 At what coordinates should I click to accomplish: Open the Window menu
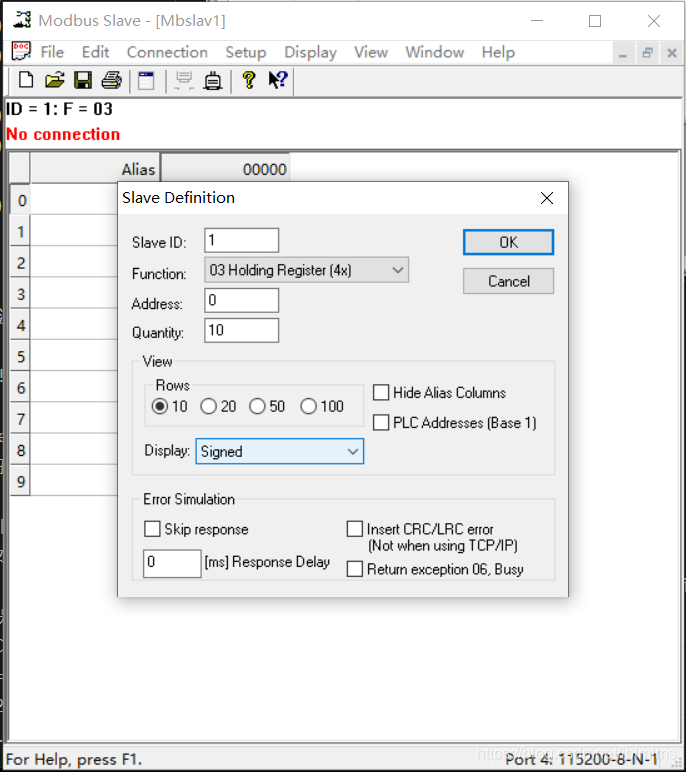coord(435,52)
